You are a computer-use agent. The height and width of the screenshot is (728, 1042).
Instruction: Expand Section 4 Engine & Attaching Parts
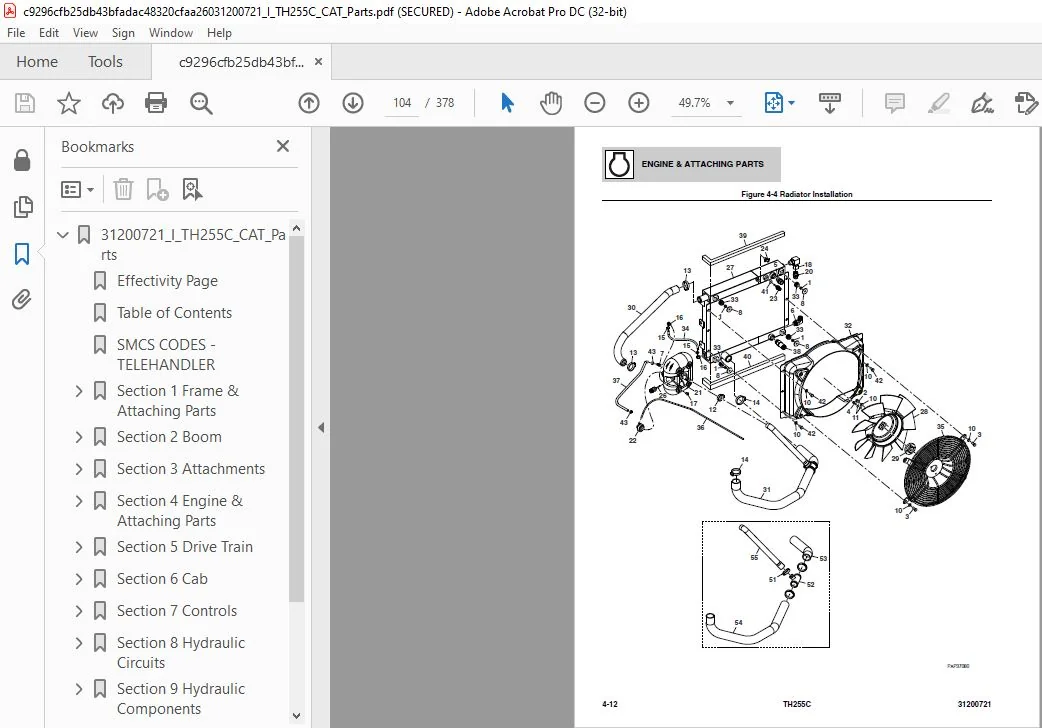coord(79,501)
